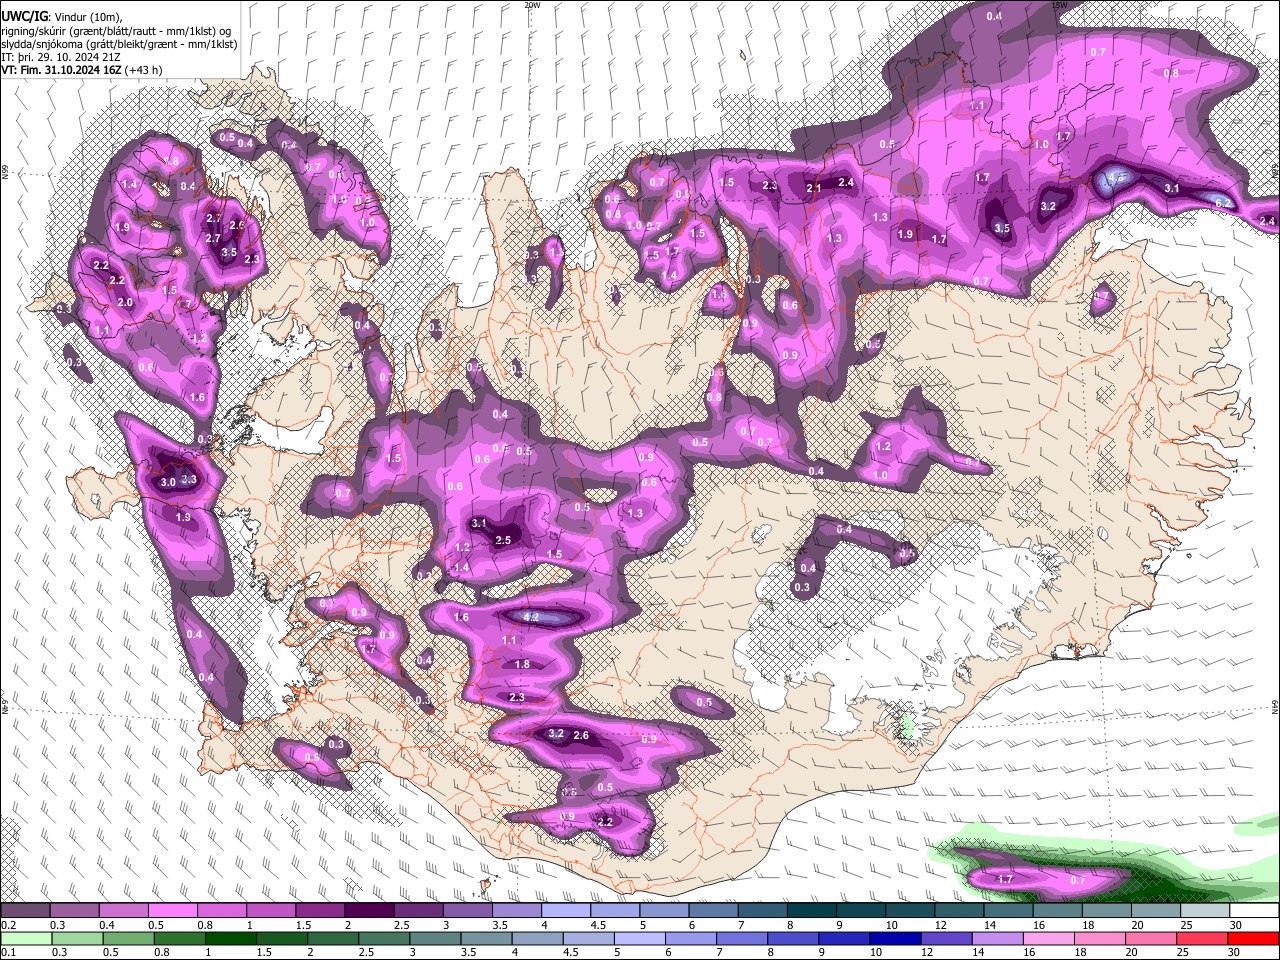
Task: Pick light gray snow swatch between 25 and 30
Action: 1205,910
